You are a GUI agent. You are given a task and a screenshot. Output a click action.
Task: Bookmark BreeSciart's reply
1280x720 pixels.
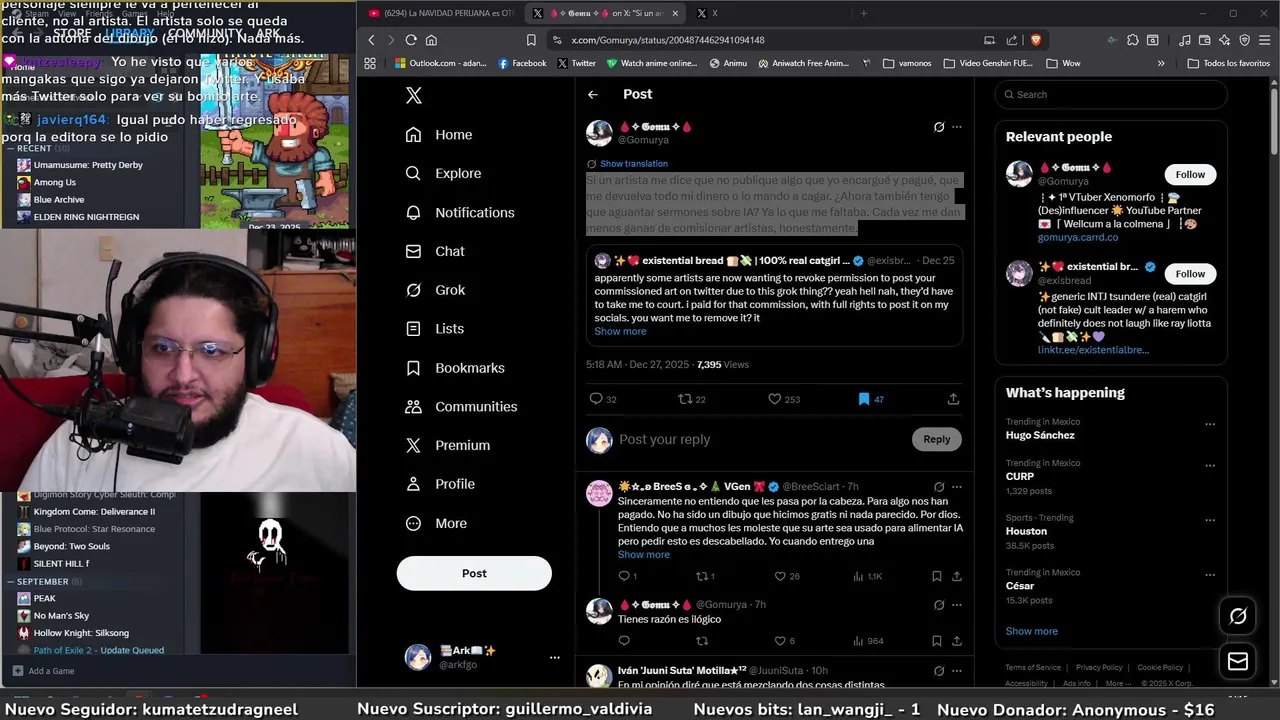point(936,576)
